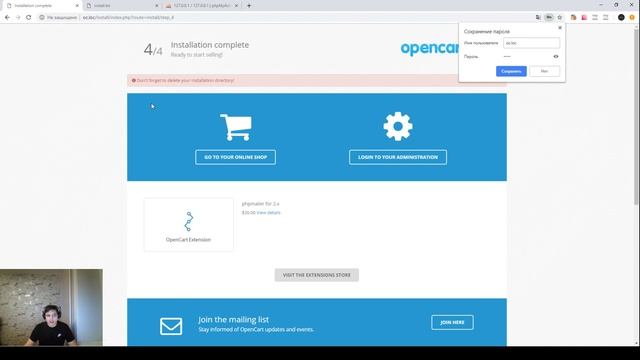Screen dimensions: 640x360
Task: Decline saving password with Нет button
Action: click(x=544, y=71)
